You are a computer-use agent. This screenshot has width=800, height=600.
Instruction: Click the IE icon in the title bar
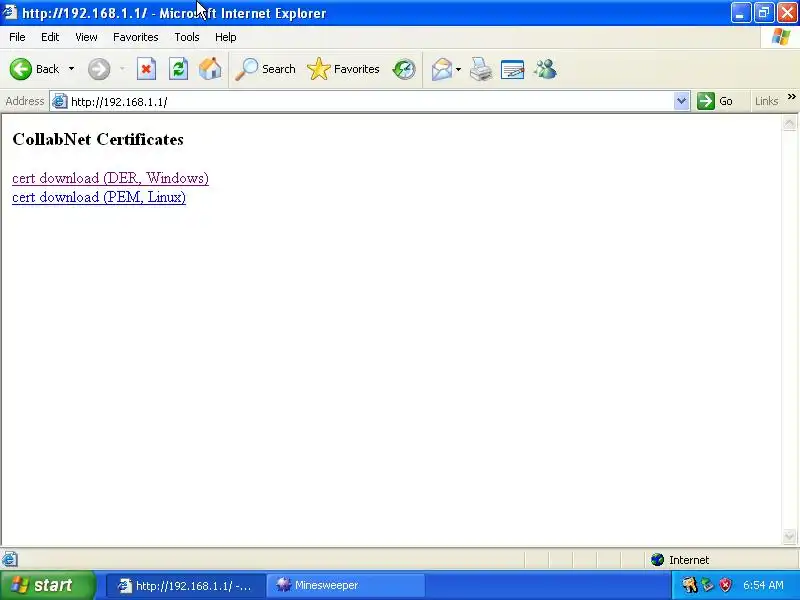point(10,12)
